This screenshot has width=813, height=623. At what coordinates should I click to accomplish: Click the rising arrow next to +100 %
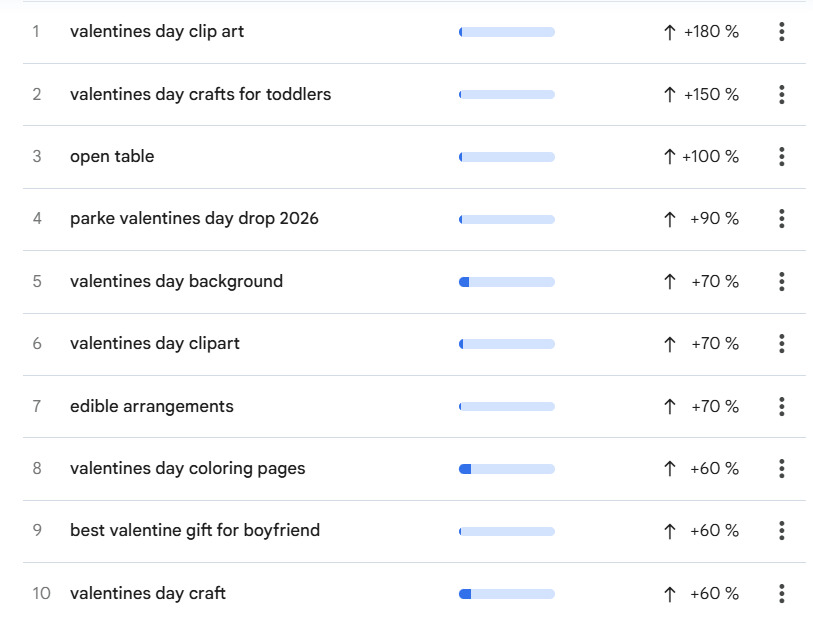[x=668, y=156]
